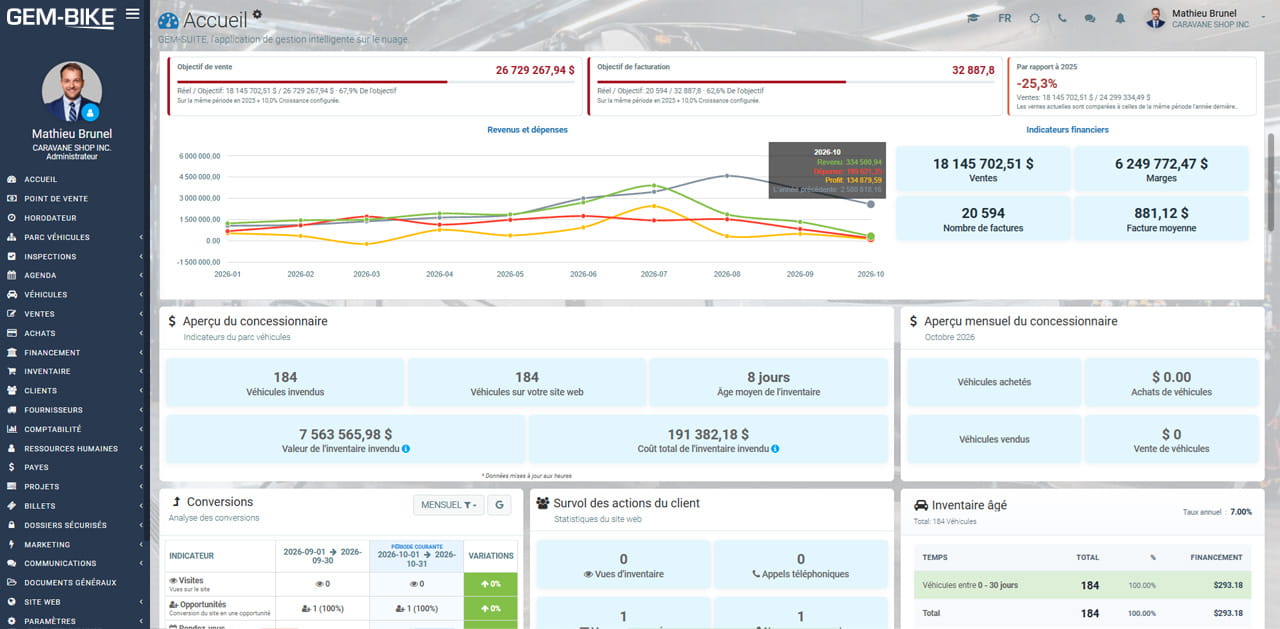1280x629 pixels.
Task: Expand the Parc véhicules menu
Action: pos(75,237)
